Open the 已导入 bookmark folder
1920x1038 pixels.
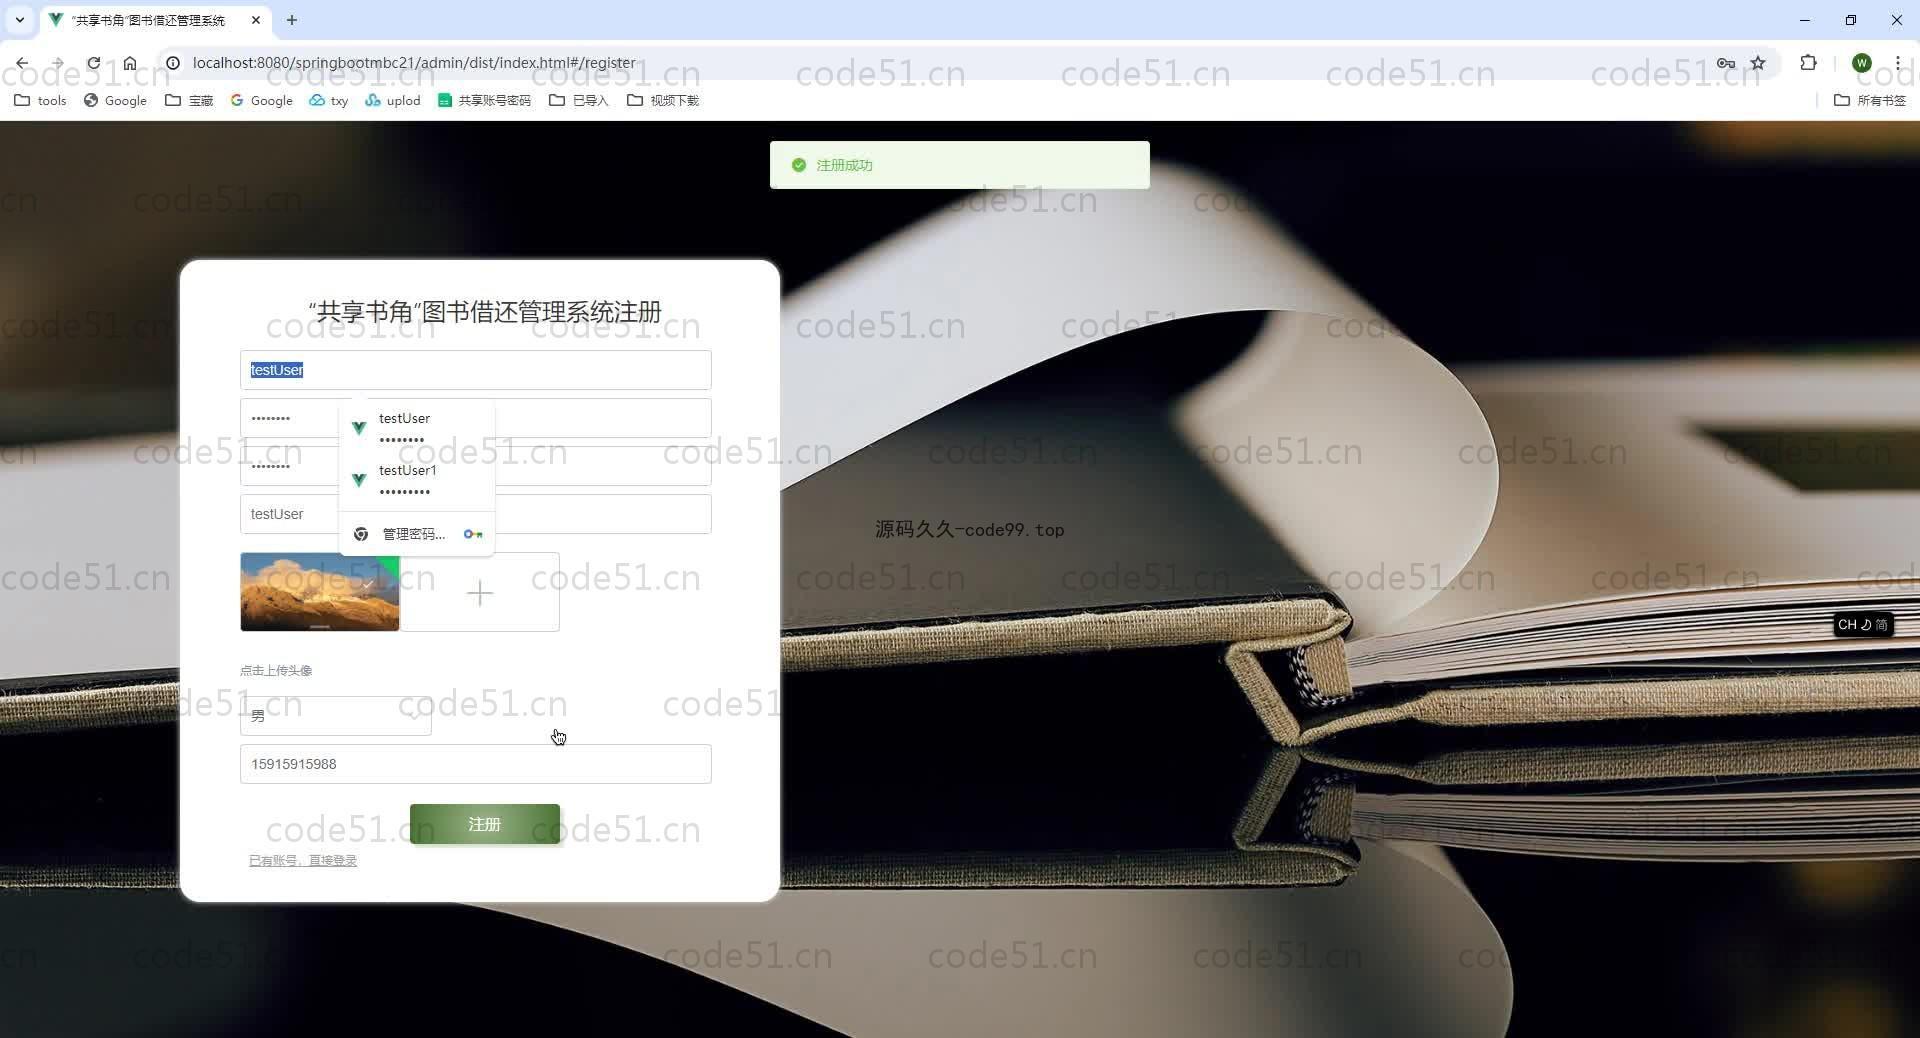579,100
